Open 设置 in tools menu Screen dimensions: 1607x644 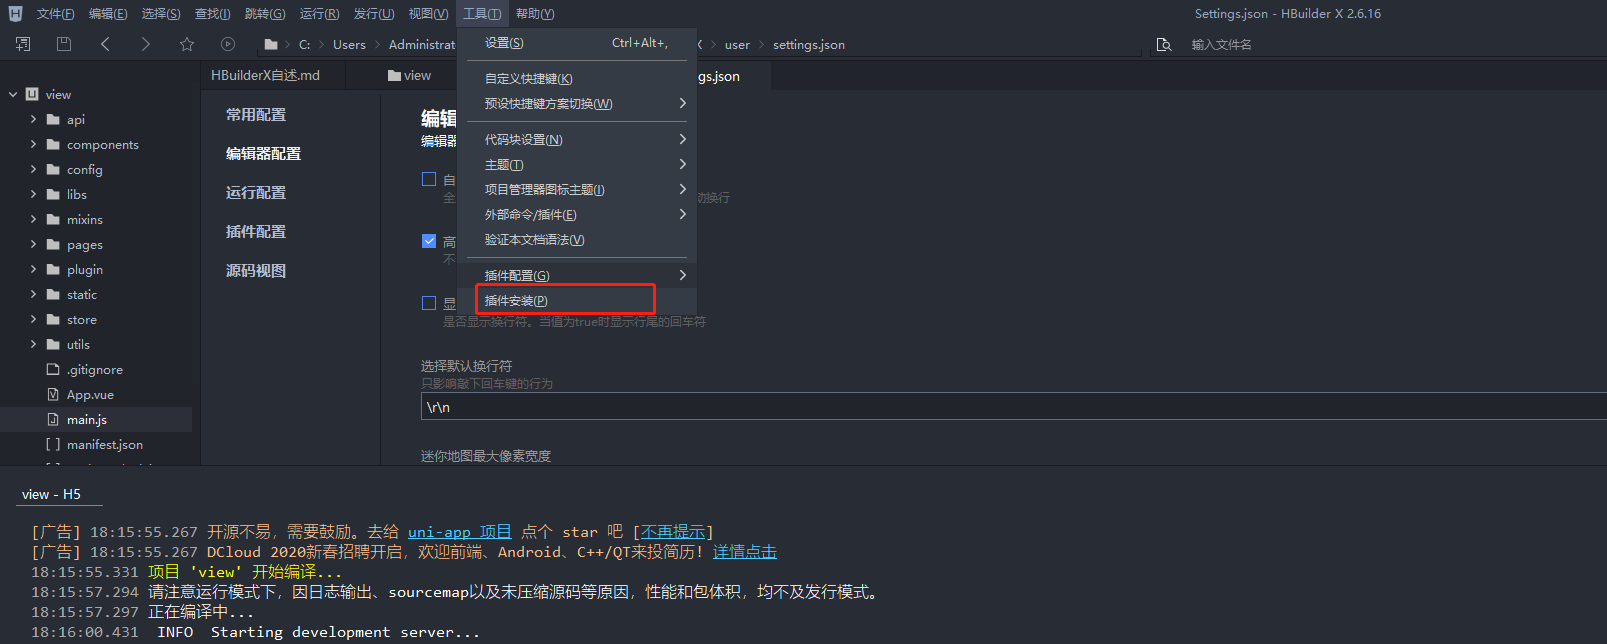coord(577,43)
